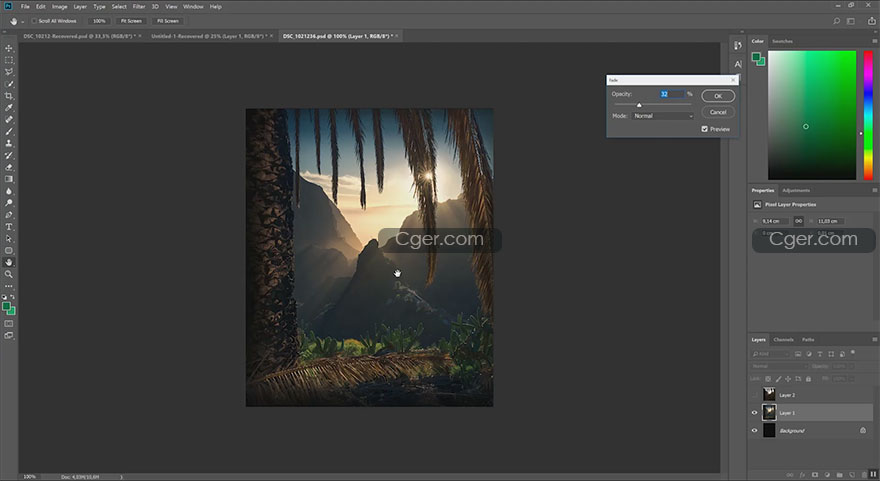Toggle Quick Mask mode icon
The height and width of the screenshot is (481, 880).
(x=8, y=324)
